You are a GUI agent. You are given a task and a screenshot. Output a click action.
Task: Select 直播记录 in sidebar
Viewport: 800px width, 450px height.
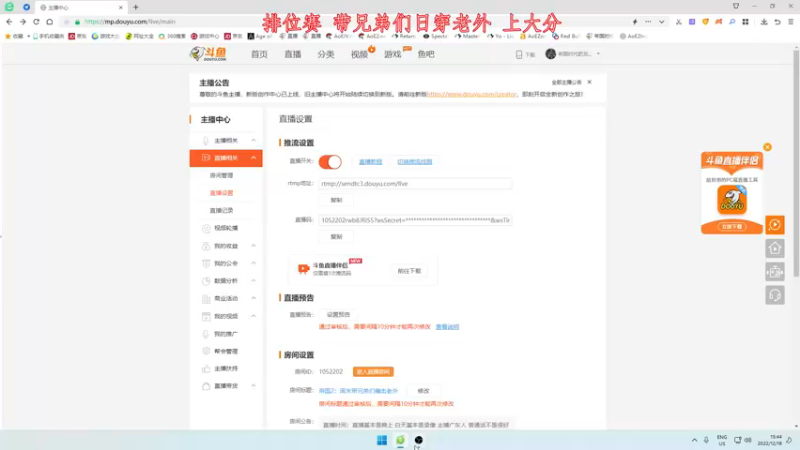(x=221, y=210)
